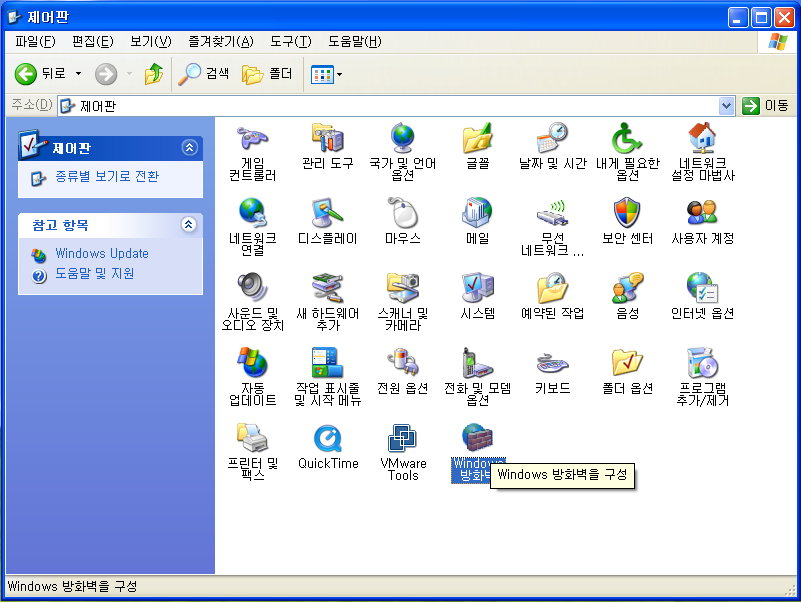Open the address bar dropdown arrow
The image size is (801, 602).
[727, 105]
